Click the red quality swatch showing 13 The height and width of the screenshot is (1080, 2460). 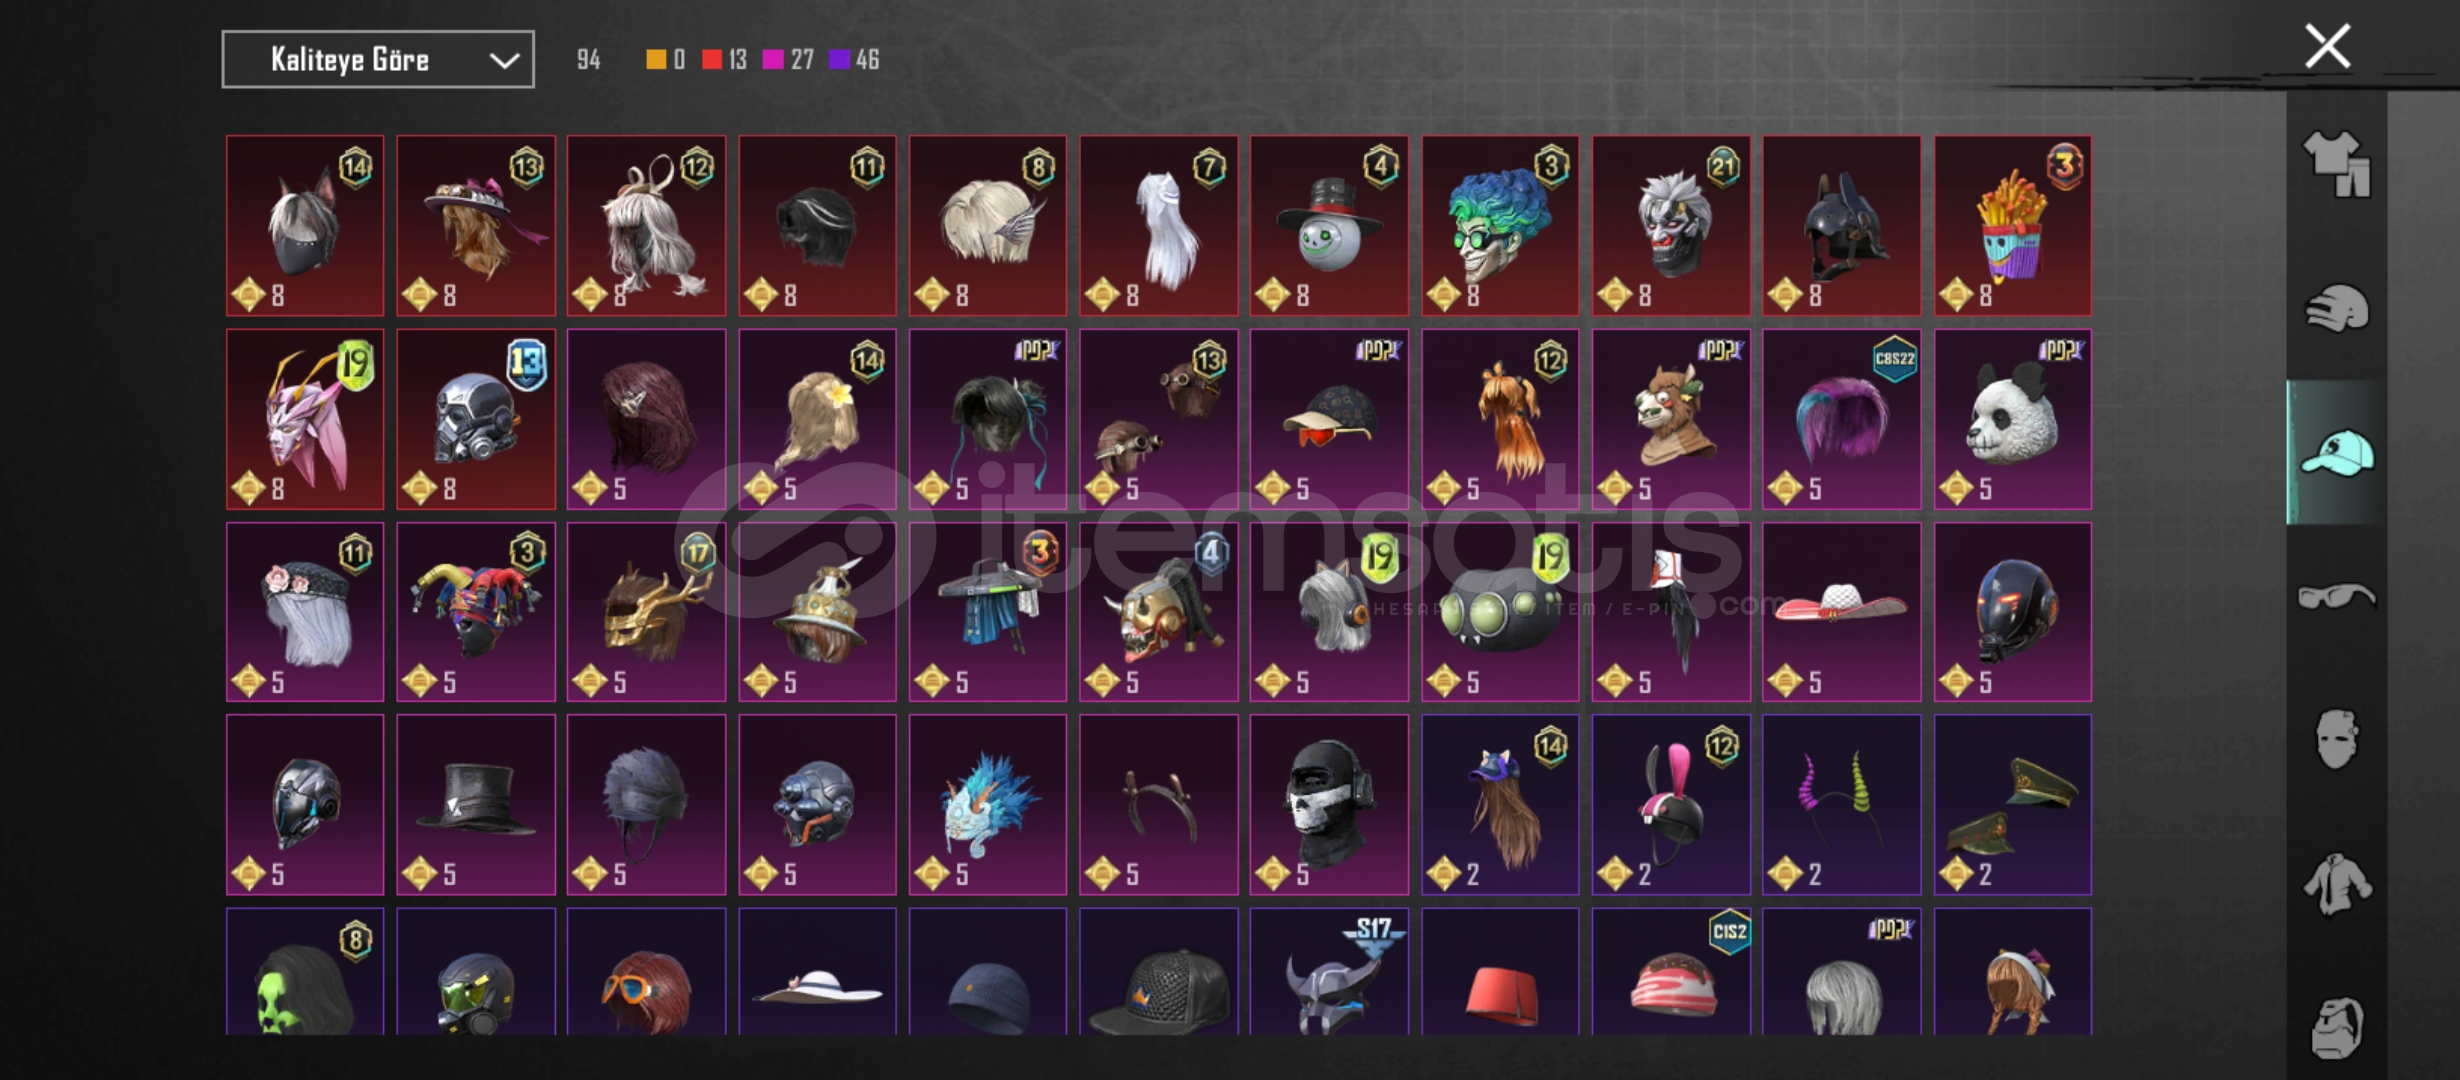pyautogui.click(x=712, y=60)
